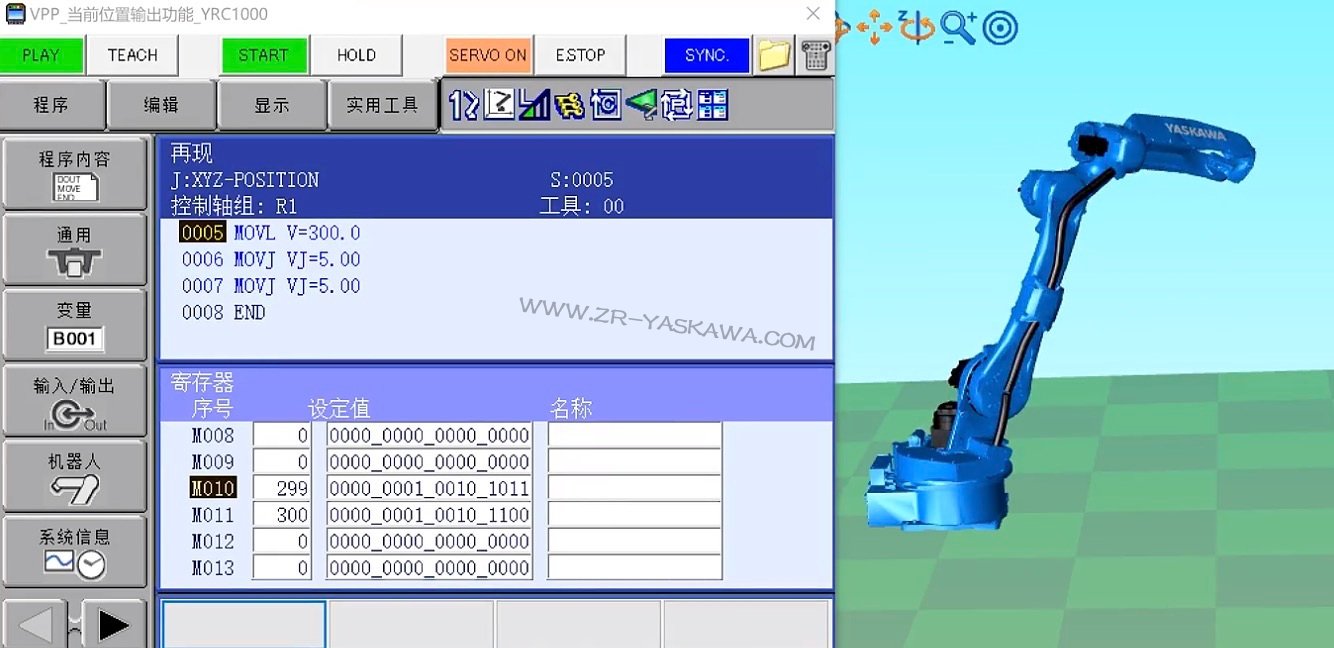Toggle the SYNC. button
This screenshot has height=648, width=1334.
[x=707, y=55]
